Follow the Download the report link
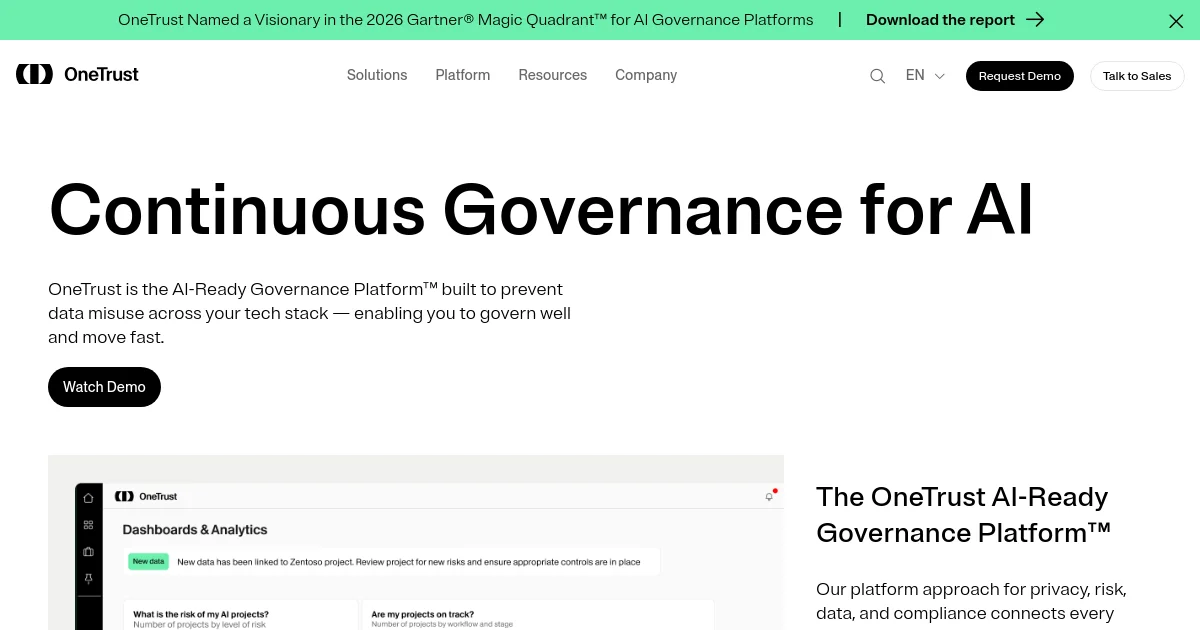Screen dimensions: 1200x630 pos(940,20)
